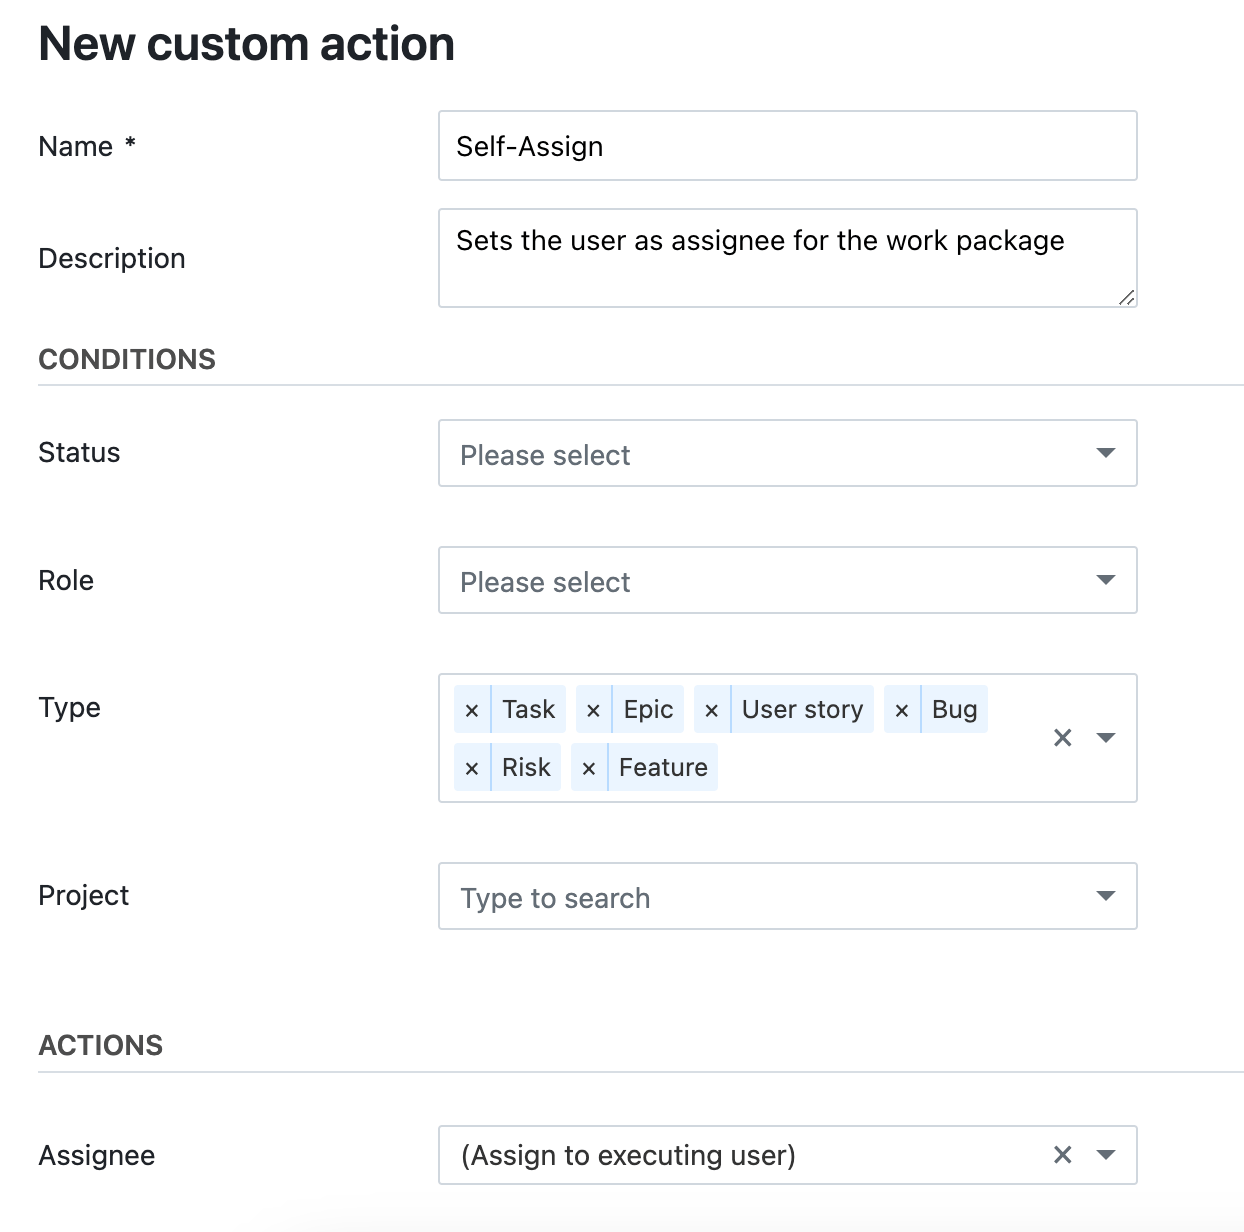
Task: Remove the Task type tag
Action: (472, 709)
